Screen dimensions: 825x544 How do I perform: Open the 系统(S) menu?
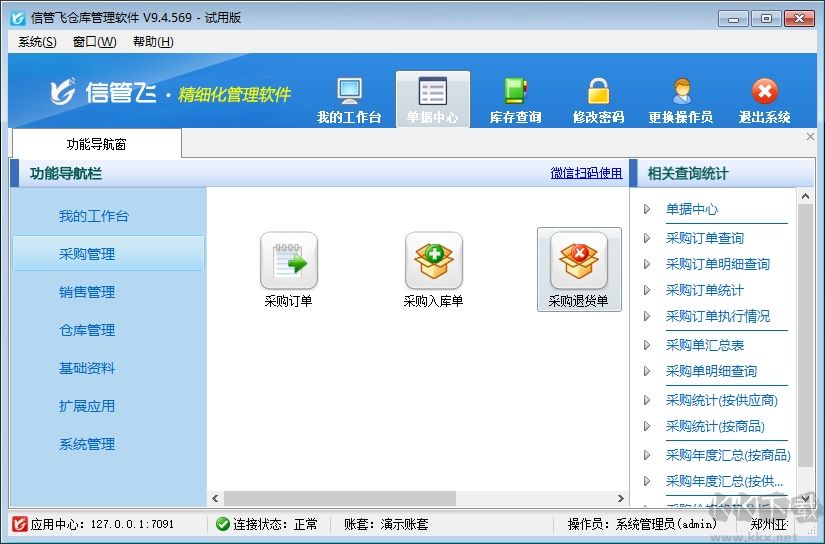pos(37,42)
